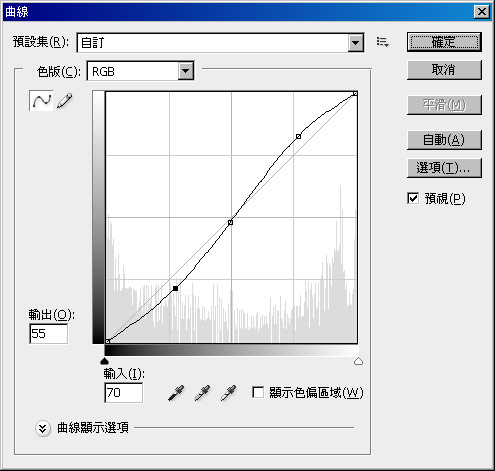
Task: Click the black input slider triangle
Action: [x=105, y=361]
